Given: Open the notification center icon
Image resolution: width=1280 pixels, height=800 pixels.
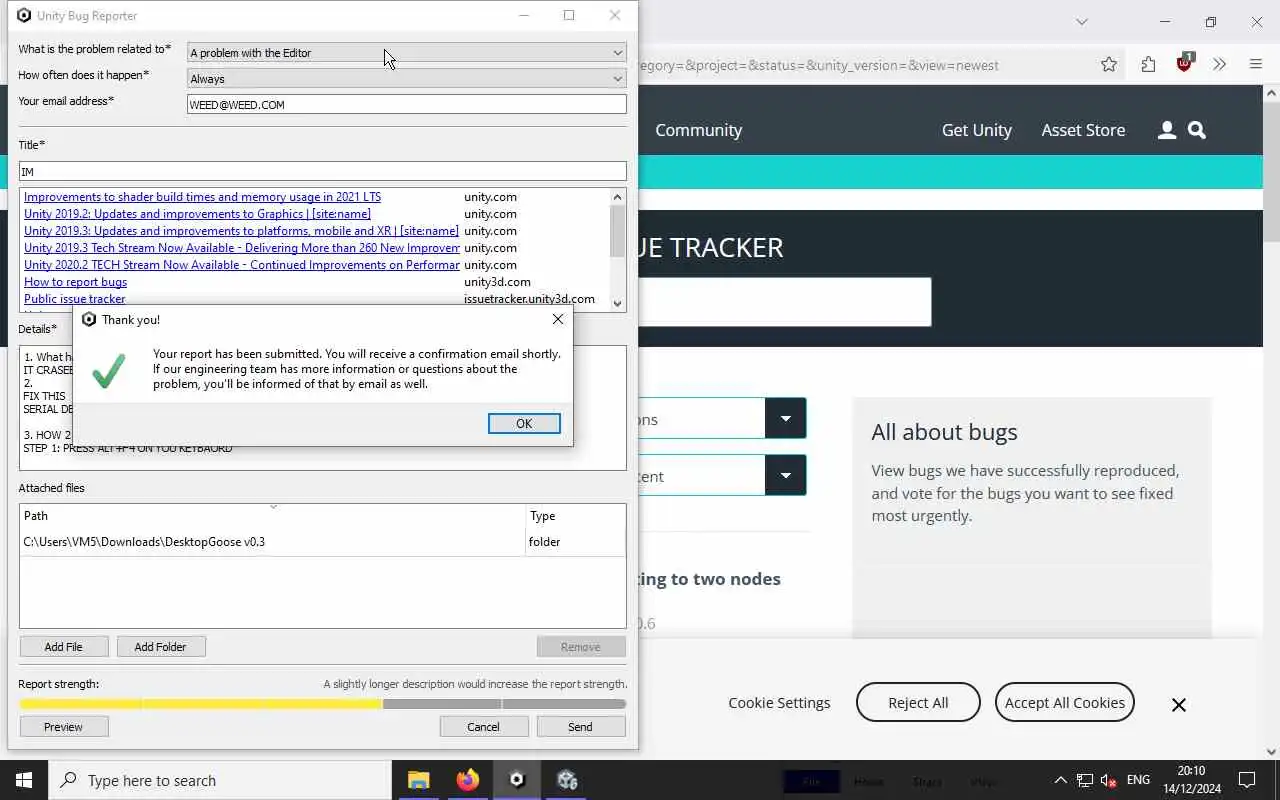Looking at the screenshot, I should 1247,780.
